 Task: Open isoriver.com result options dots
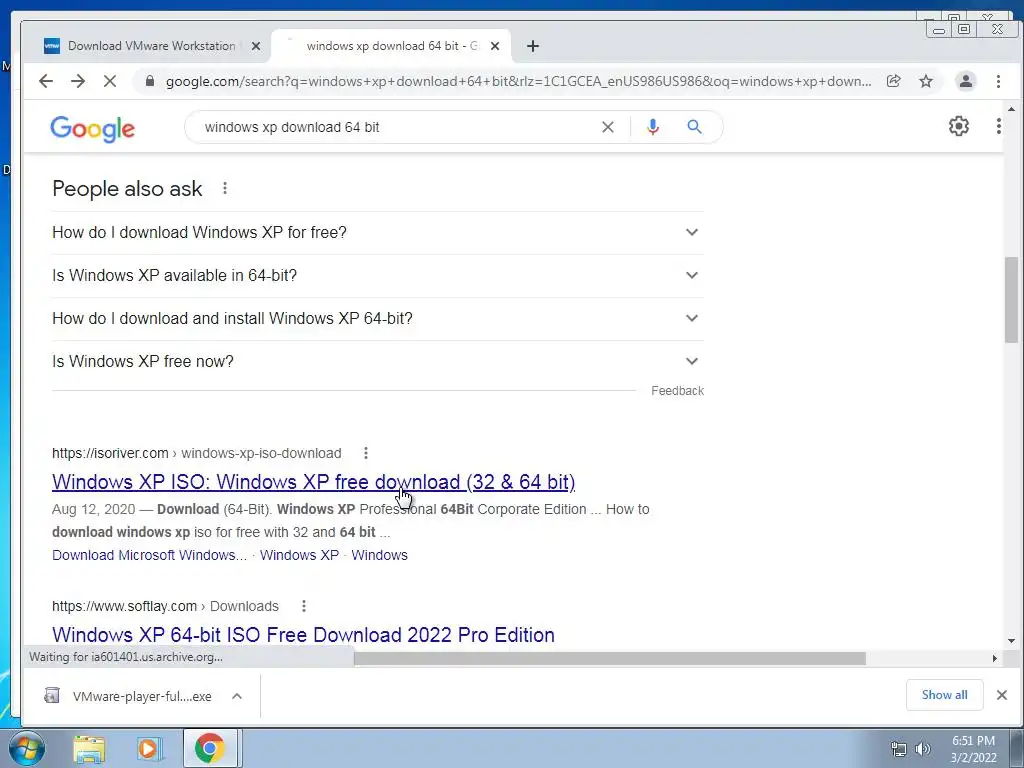pos(366,453)
